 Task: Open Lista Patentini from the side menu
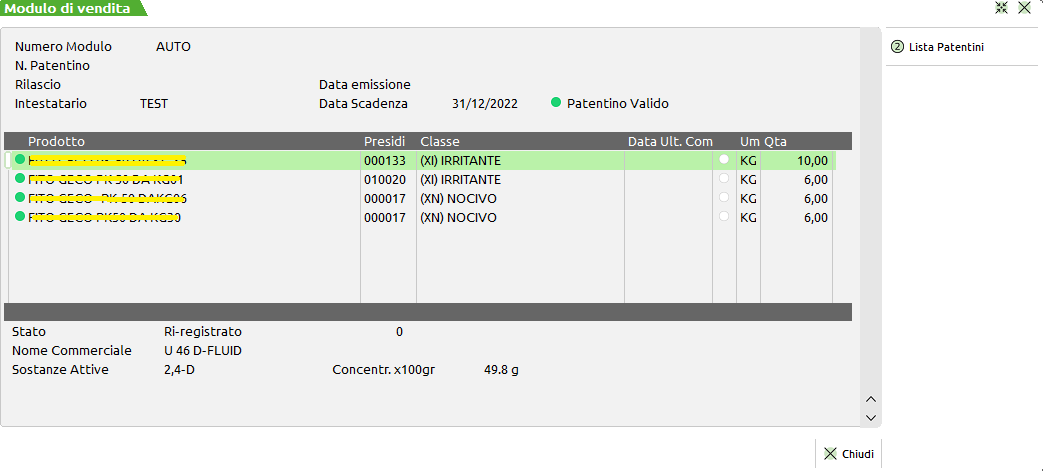pyautogui.click(x=946, y=47)
